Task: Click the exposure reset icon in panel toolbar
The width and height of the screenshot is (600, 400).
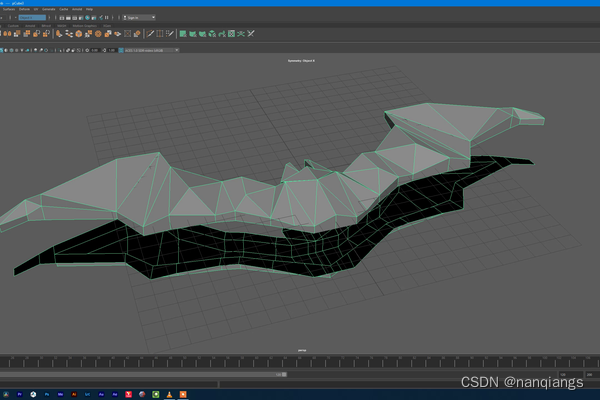Action: (87, 50)
